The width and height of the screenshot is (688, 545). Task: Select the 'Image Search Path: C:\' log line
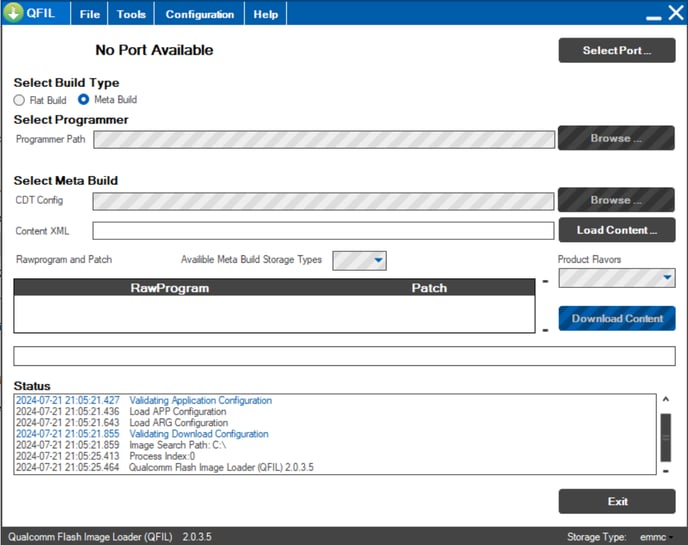[121, 445]
